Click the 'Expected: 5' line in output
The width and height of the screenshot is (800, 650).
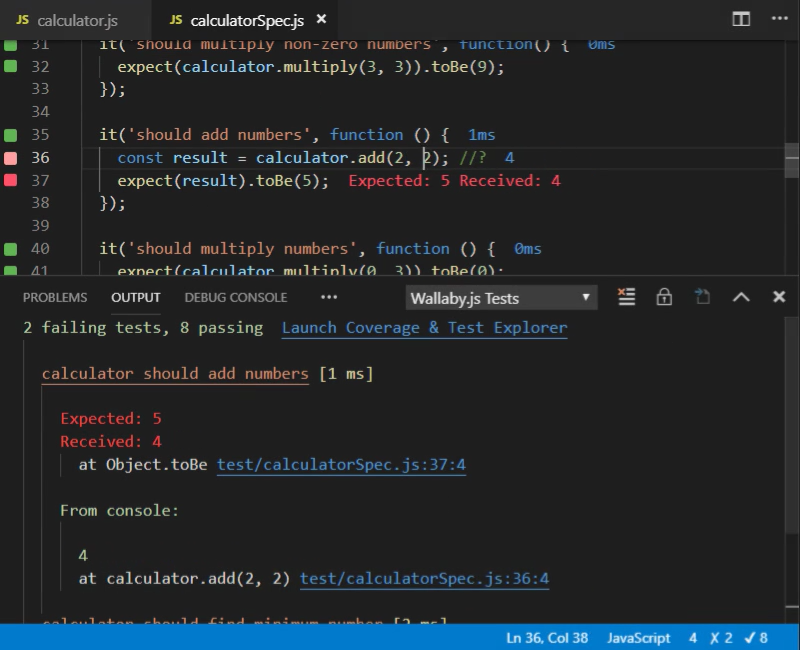click(111, 419)
